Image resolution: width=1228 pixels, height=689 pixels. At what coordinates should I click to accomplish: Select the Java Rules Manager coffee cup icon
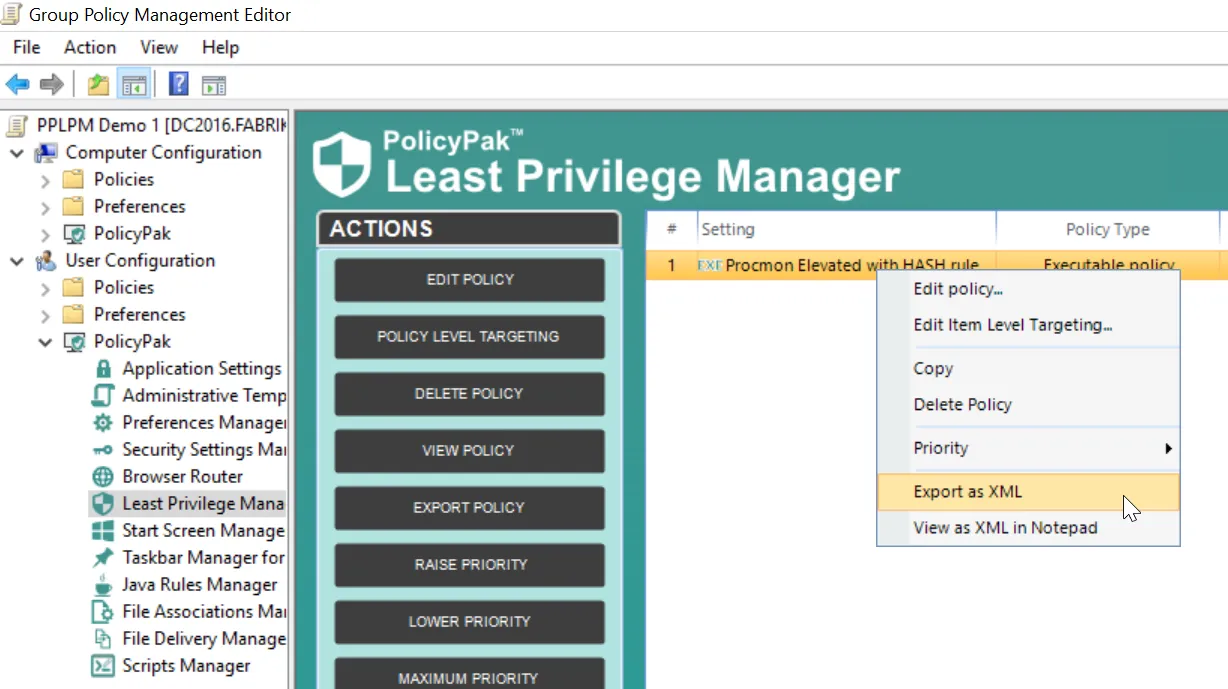(x=103, y=585)
